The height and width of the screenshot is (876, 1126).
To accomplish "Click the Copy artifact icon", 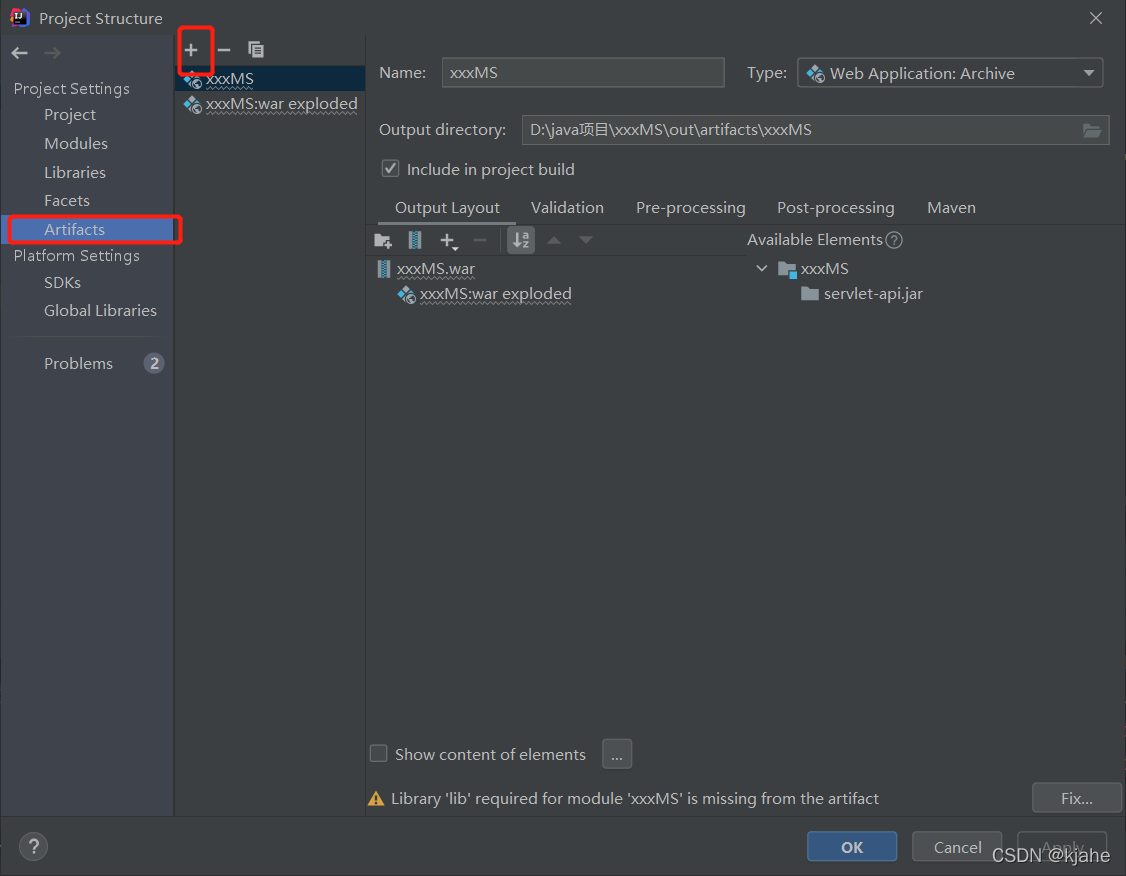I will (x=256, y=50).
